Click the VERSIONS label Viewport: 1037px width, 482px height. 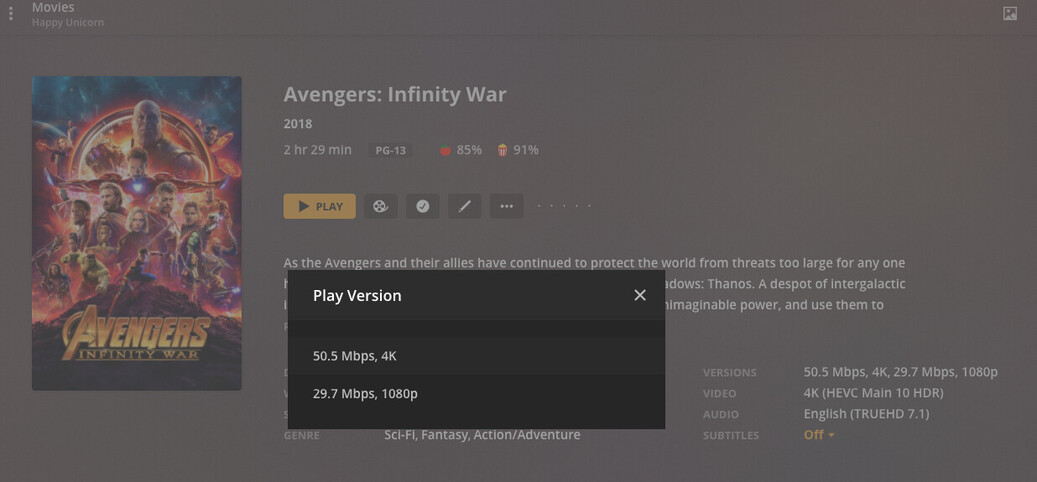729,373
